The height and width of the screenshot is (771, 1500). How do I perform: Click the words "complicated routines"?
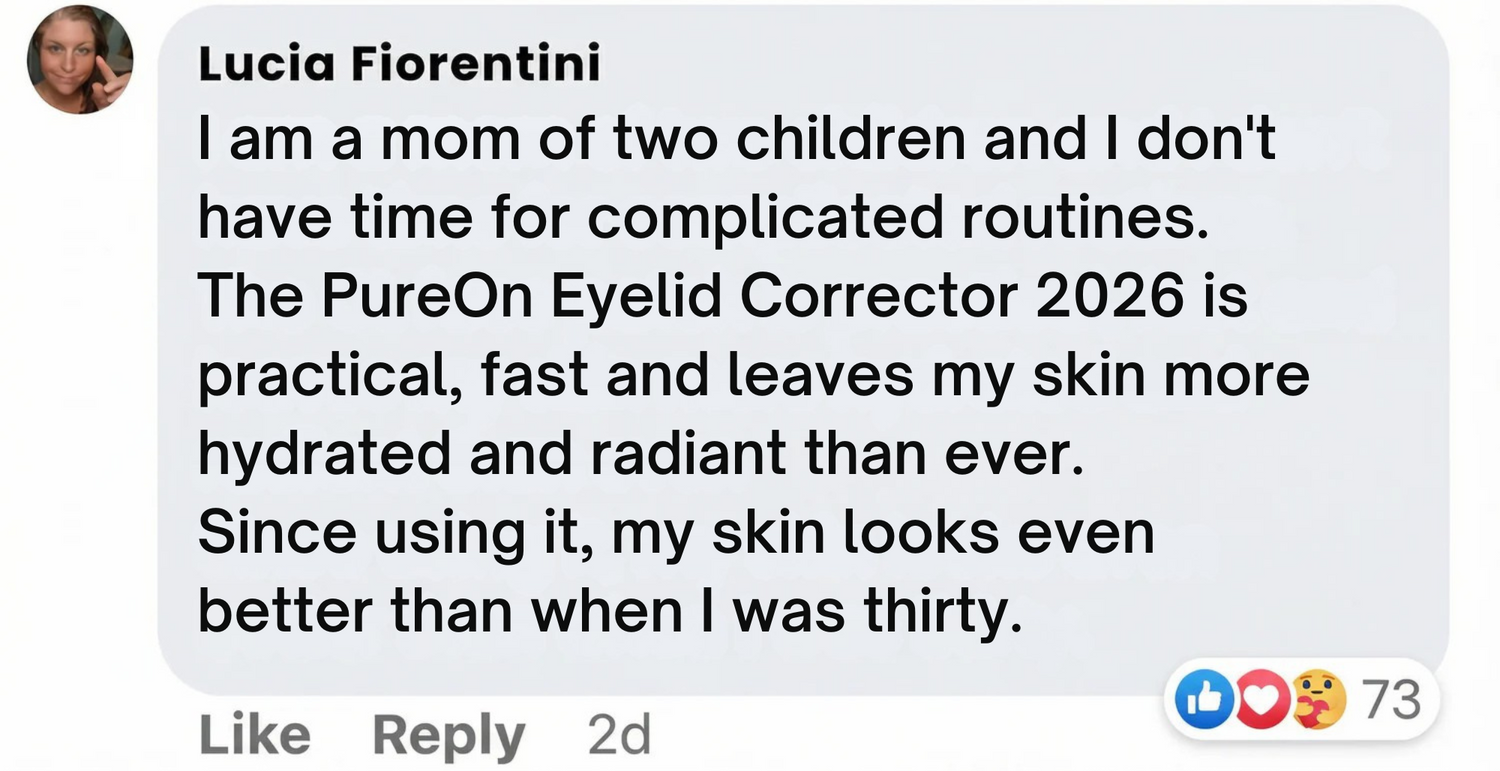892,216
